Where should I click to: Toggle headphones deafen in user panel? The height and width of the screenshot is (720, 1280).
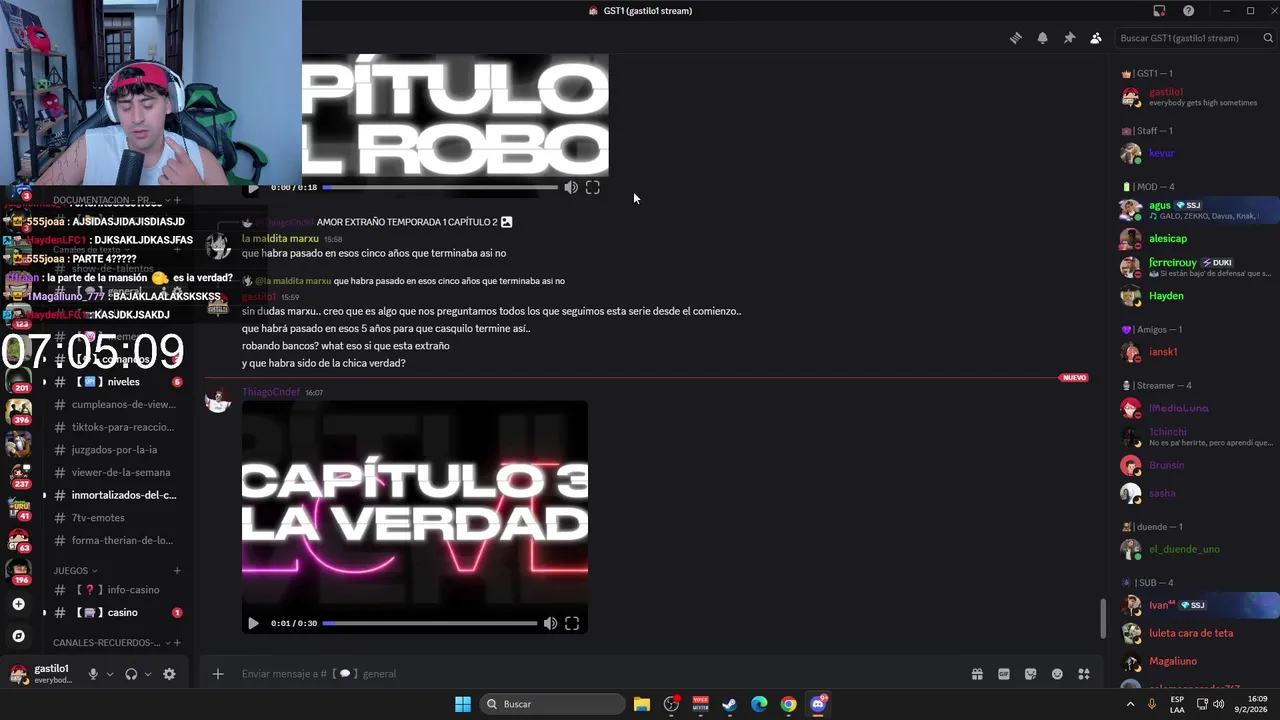pos(131,674)
